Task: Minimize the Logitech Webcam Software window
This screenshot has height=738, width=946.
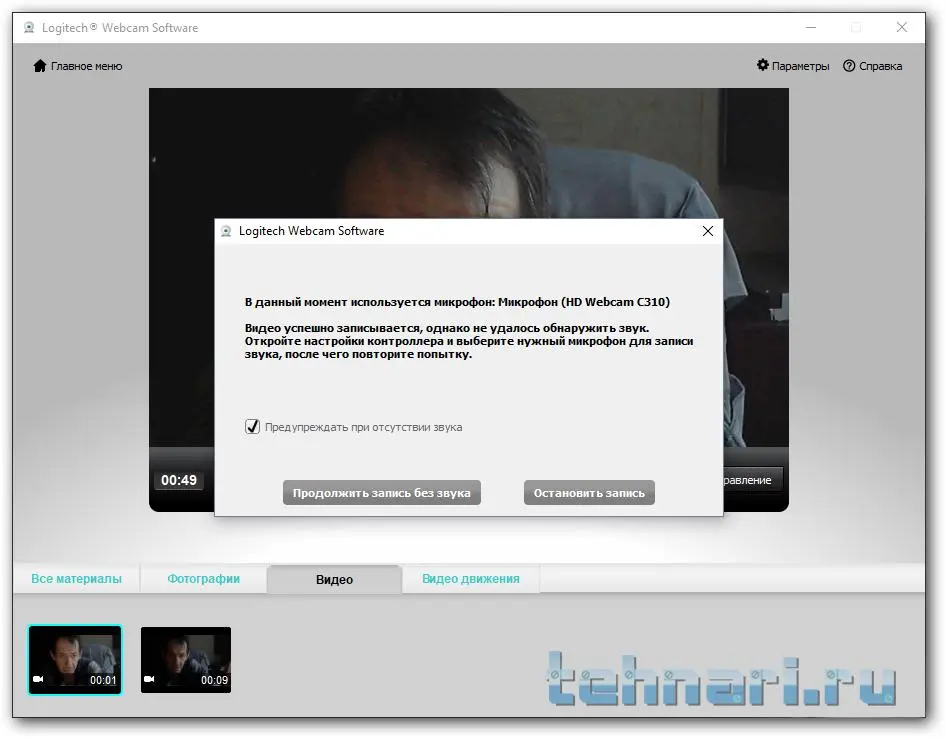Action: [x=811, y=27]
